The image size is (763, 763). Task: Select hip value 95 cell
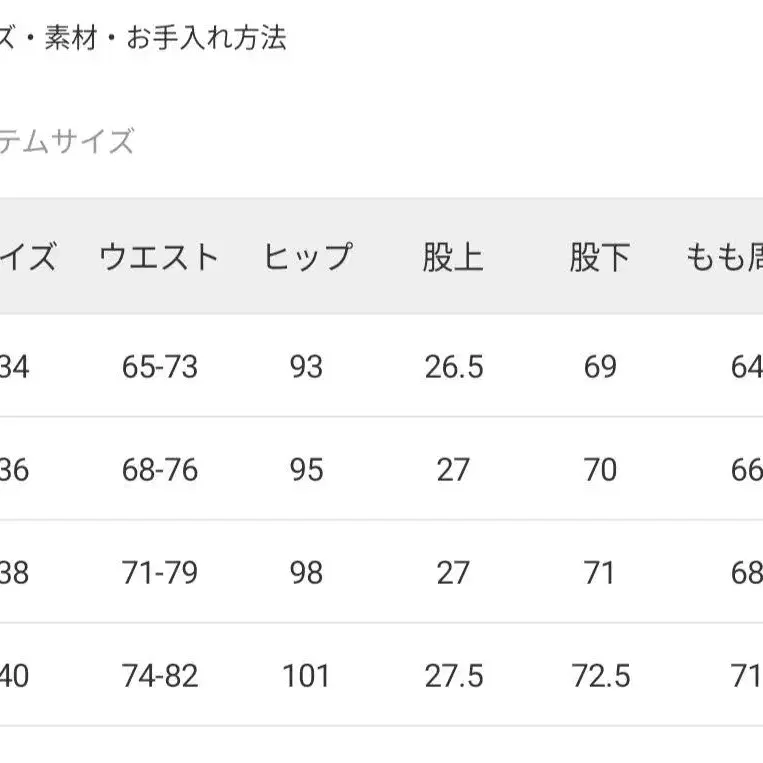coord(306,470)
